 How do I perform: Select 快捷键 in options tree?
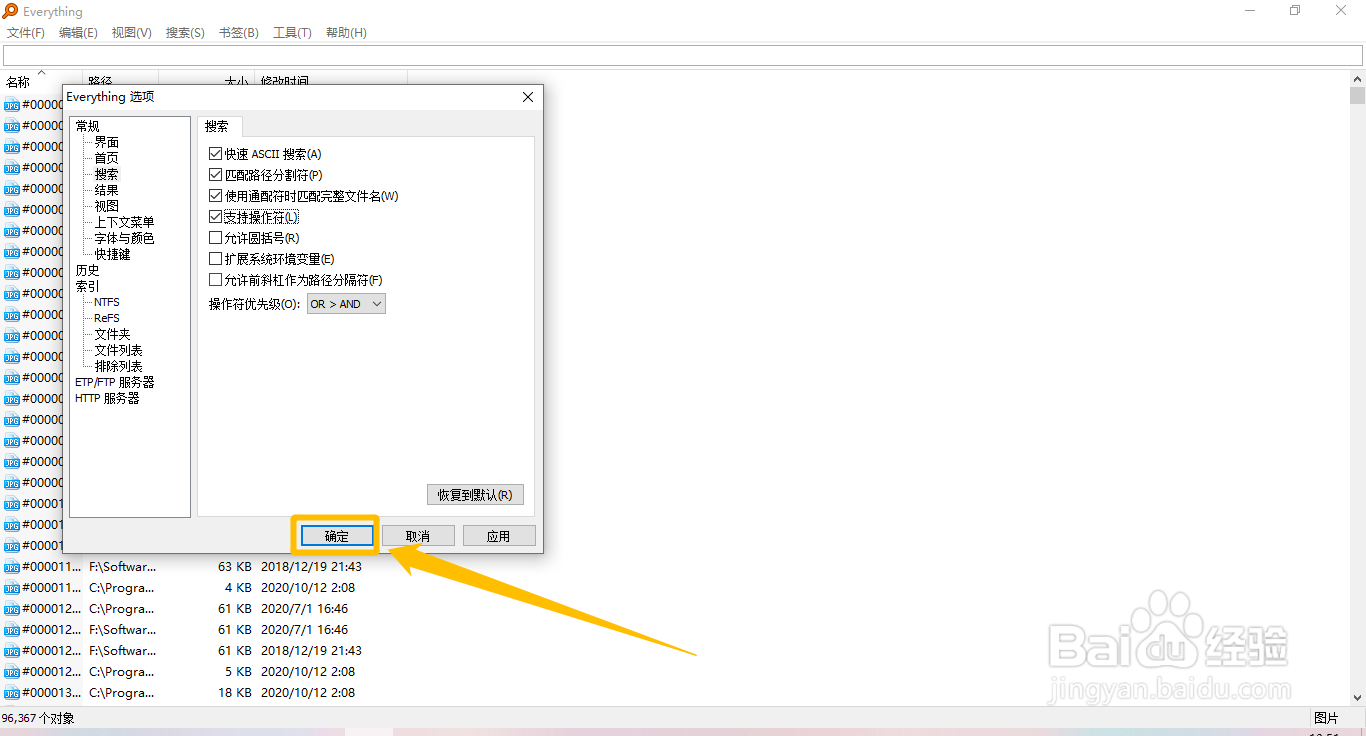(112, 254)
